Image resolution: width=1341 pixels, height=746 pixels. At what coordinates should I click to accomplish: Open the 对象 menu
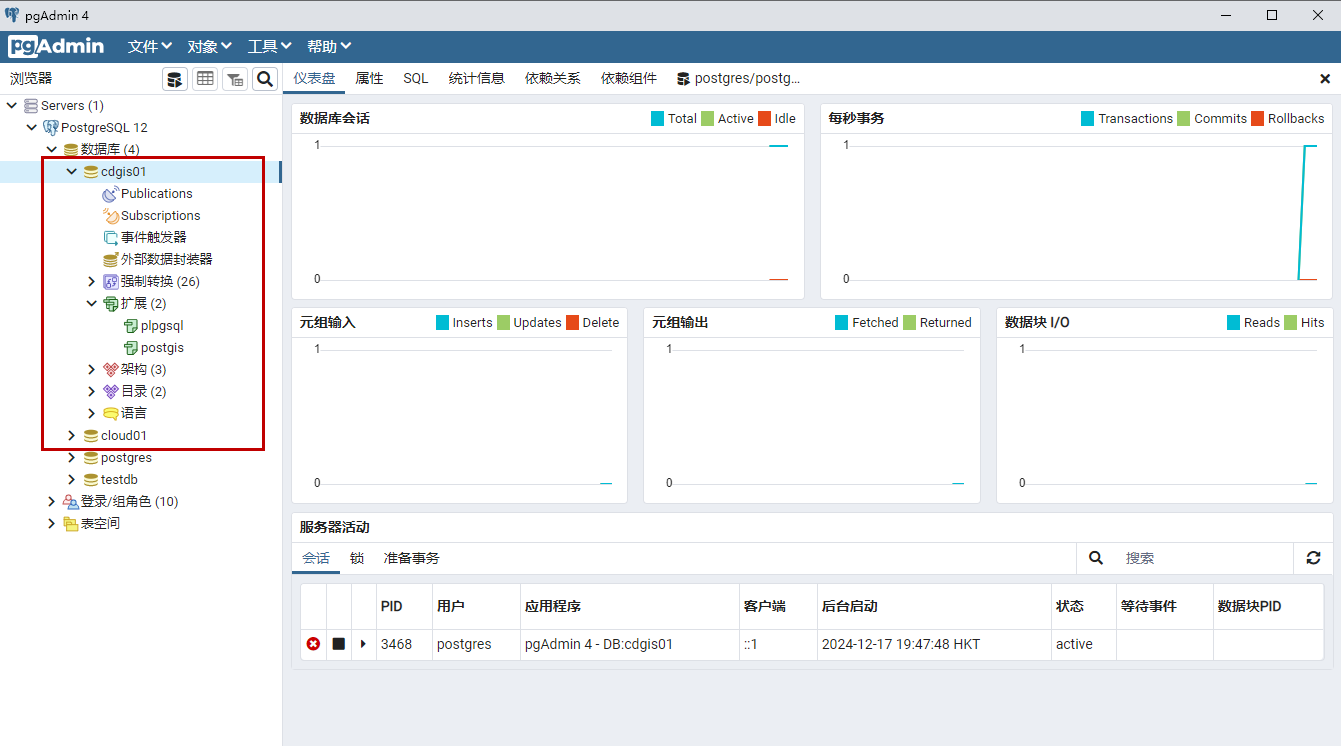tap(210, 46)
